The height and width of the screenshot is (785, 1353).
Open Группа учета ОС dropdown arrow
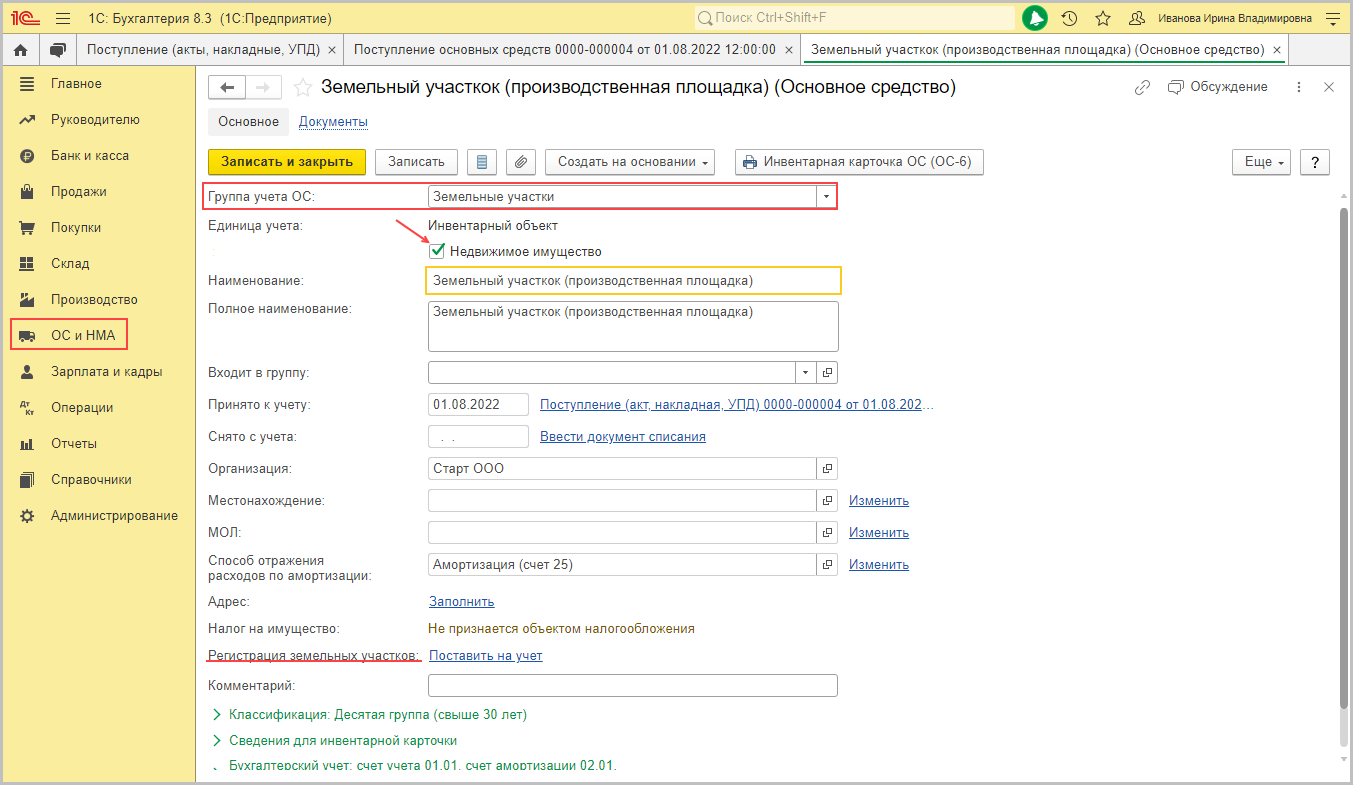826,197
